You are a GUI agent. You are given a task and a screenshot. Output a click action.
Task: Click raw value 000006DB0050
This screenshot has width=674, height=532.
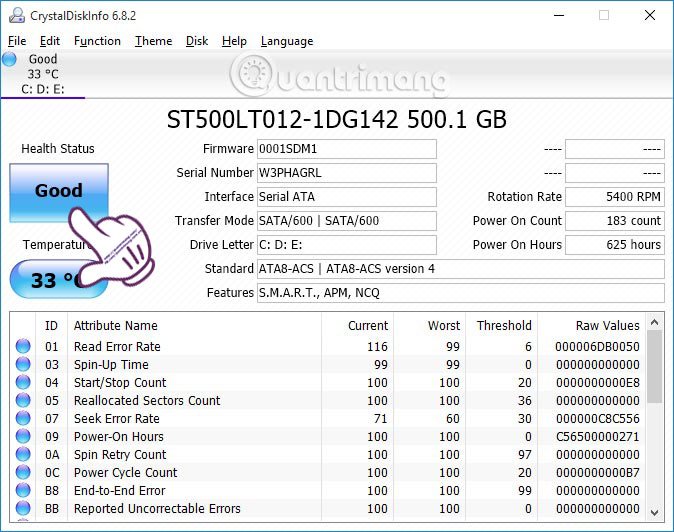(597, 346)
